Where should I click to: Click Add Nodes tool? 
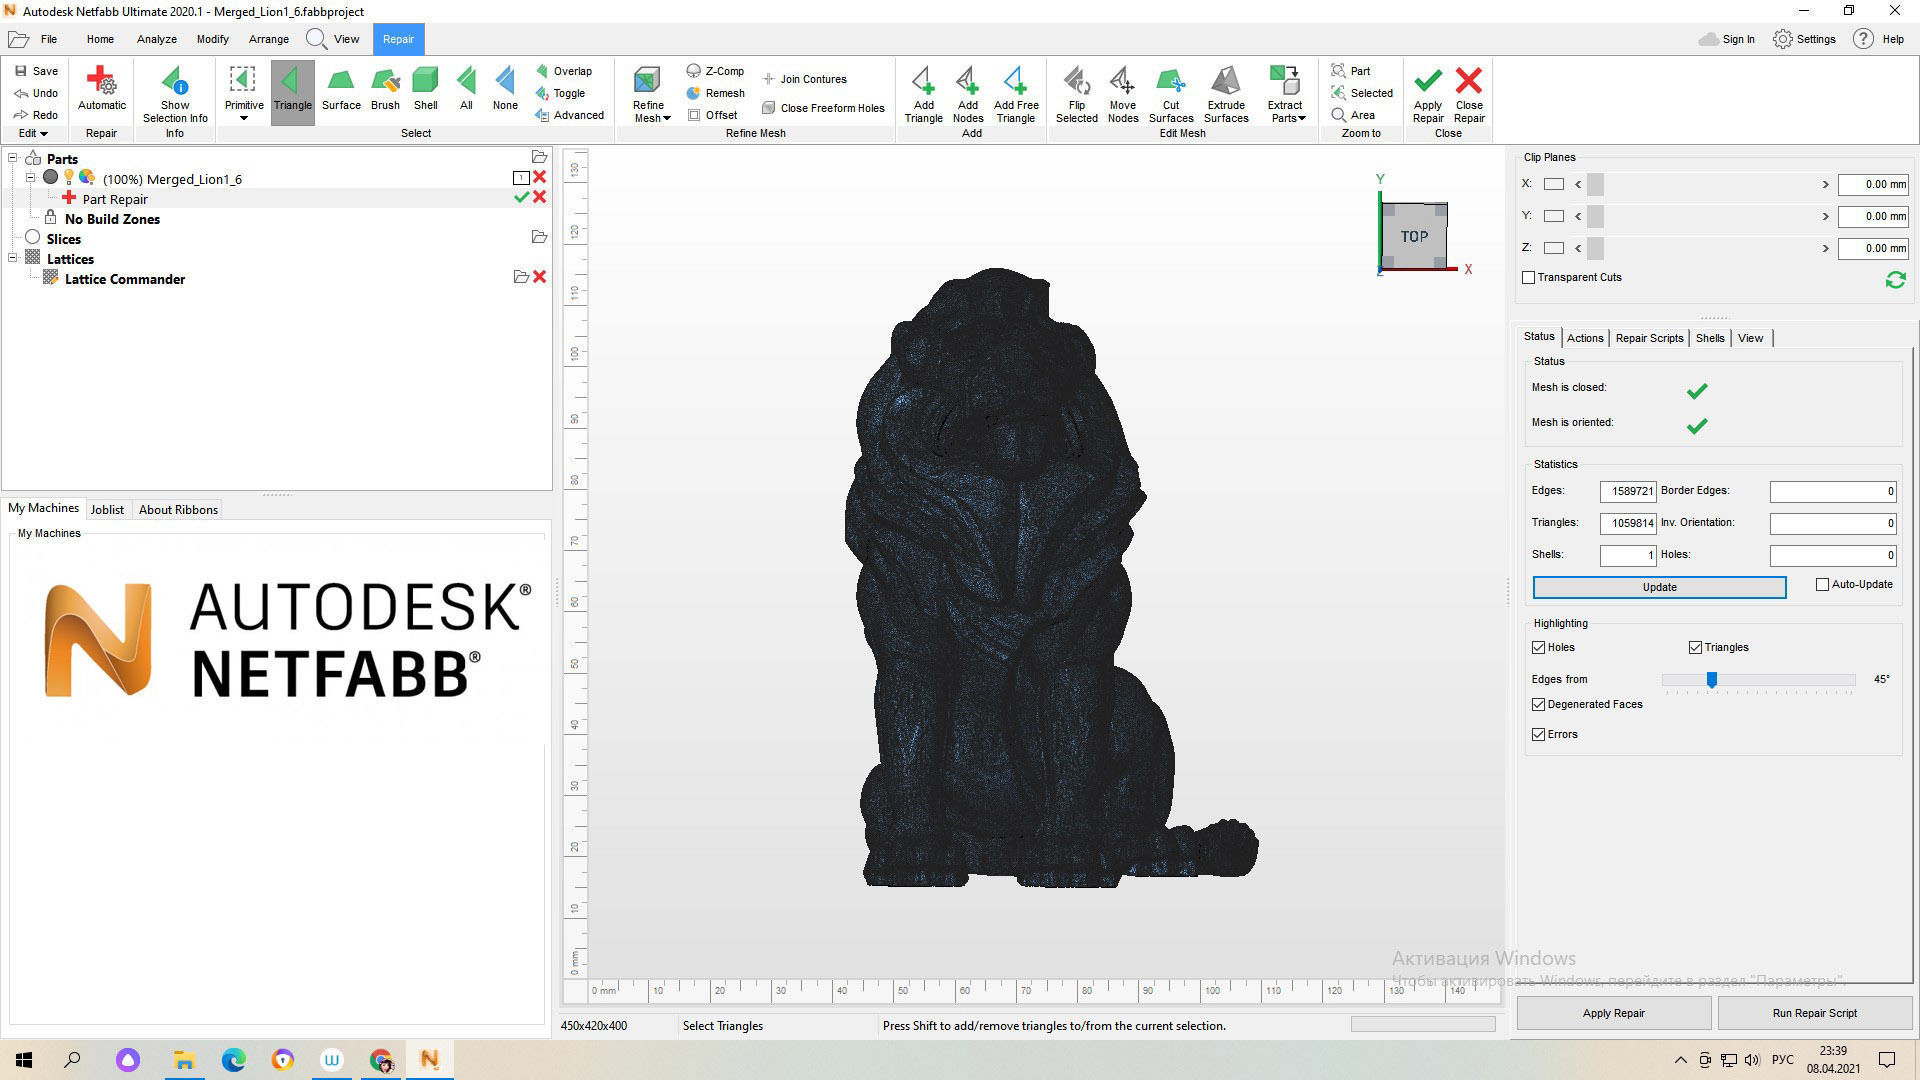967,94
